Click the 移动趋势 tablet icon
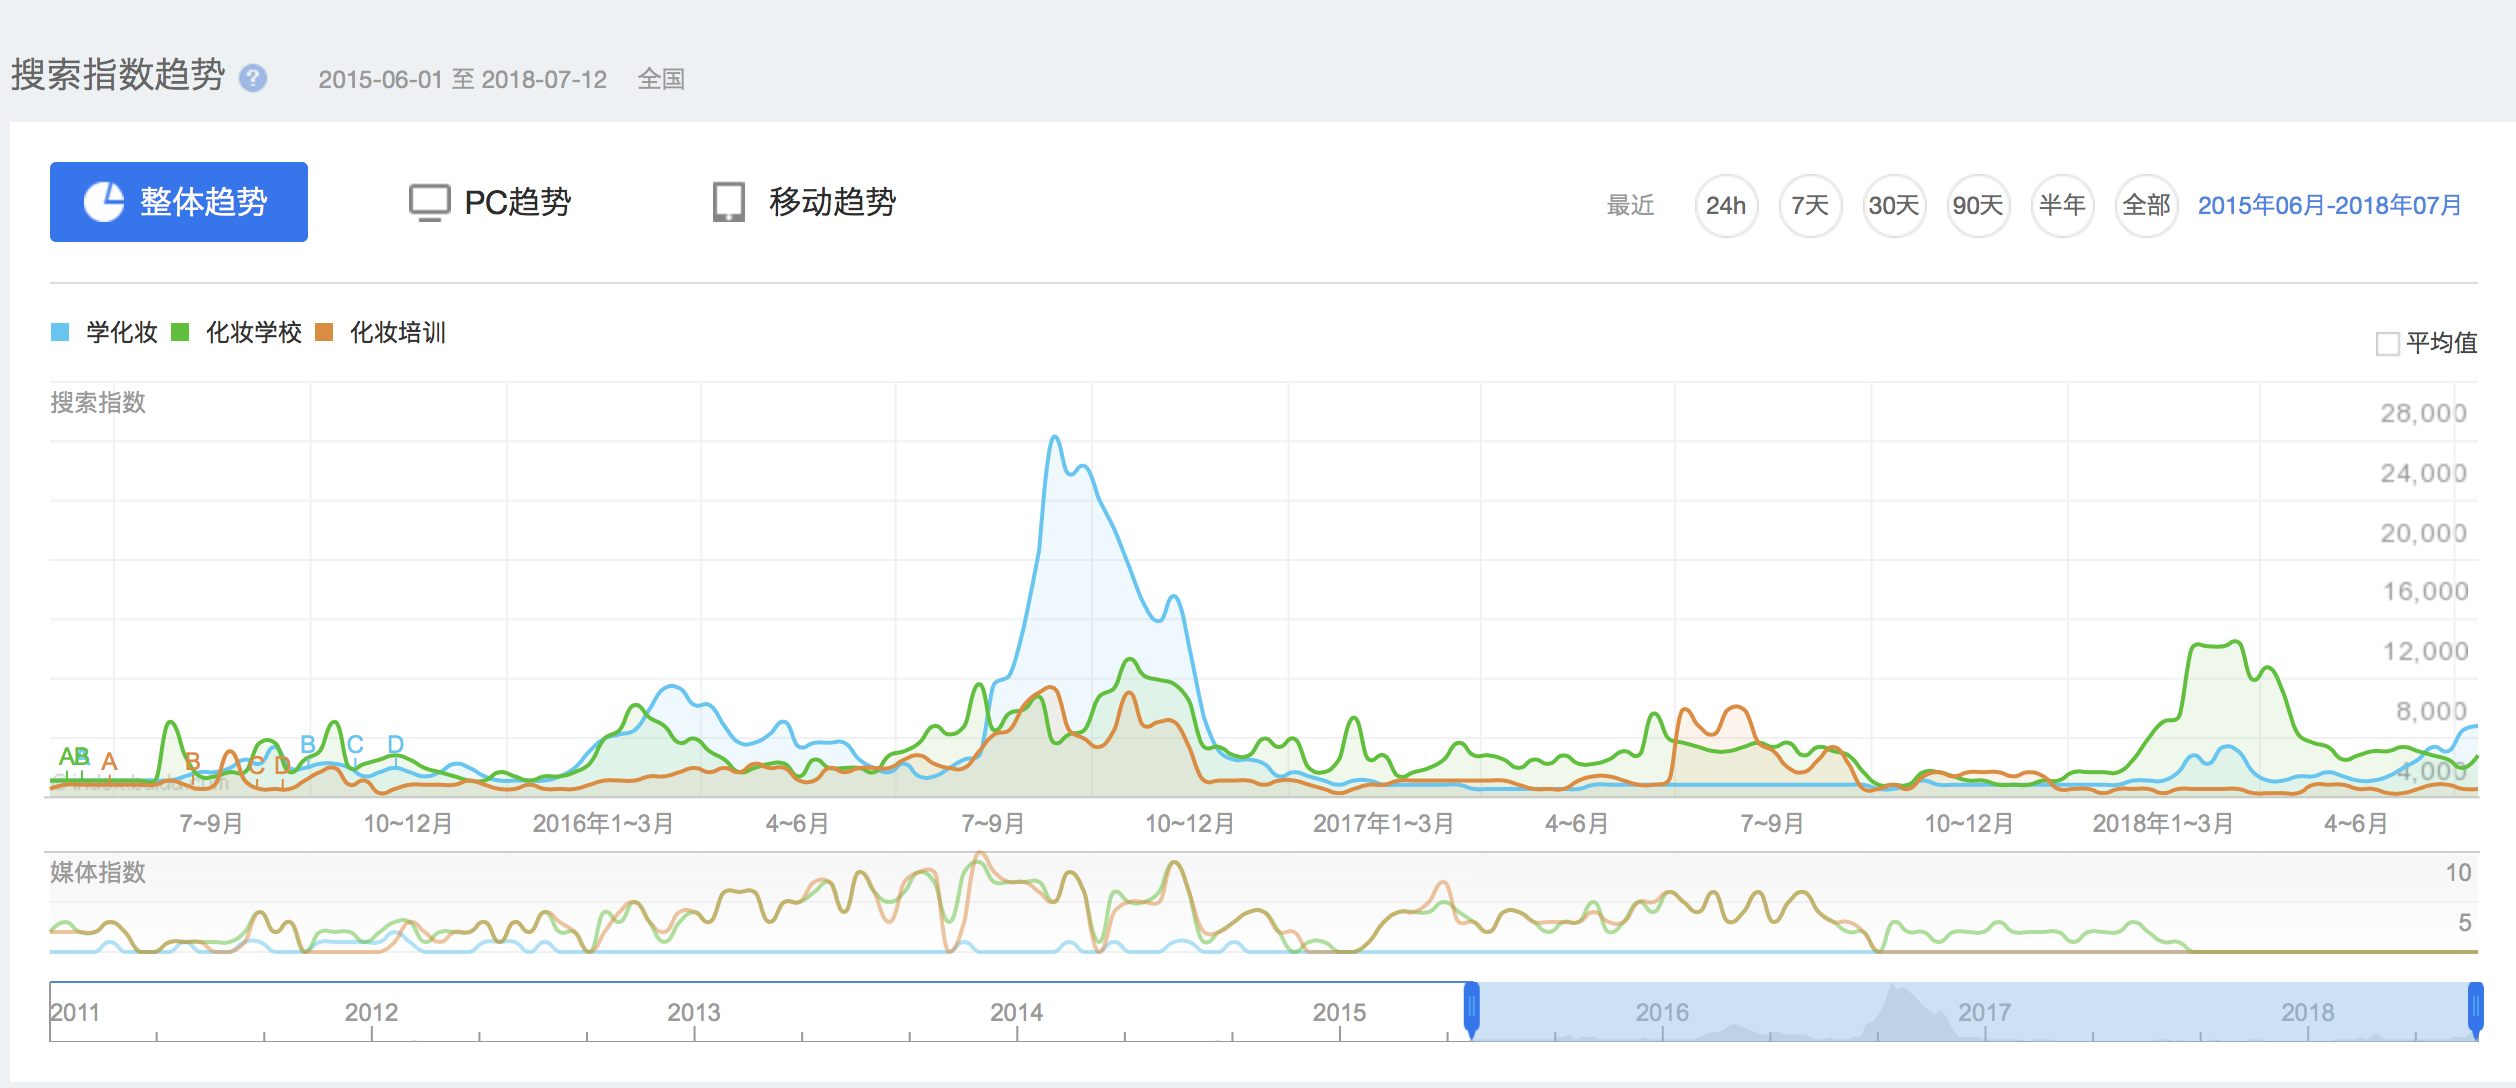The image size is (2516, 1088). (x=728, y=202)
